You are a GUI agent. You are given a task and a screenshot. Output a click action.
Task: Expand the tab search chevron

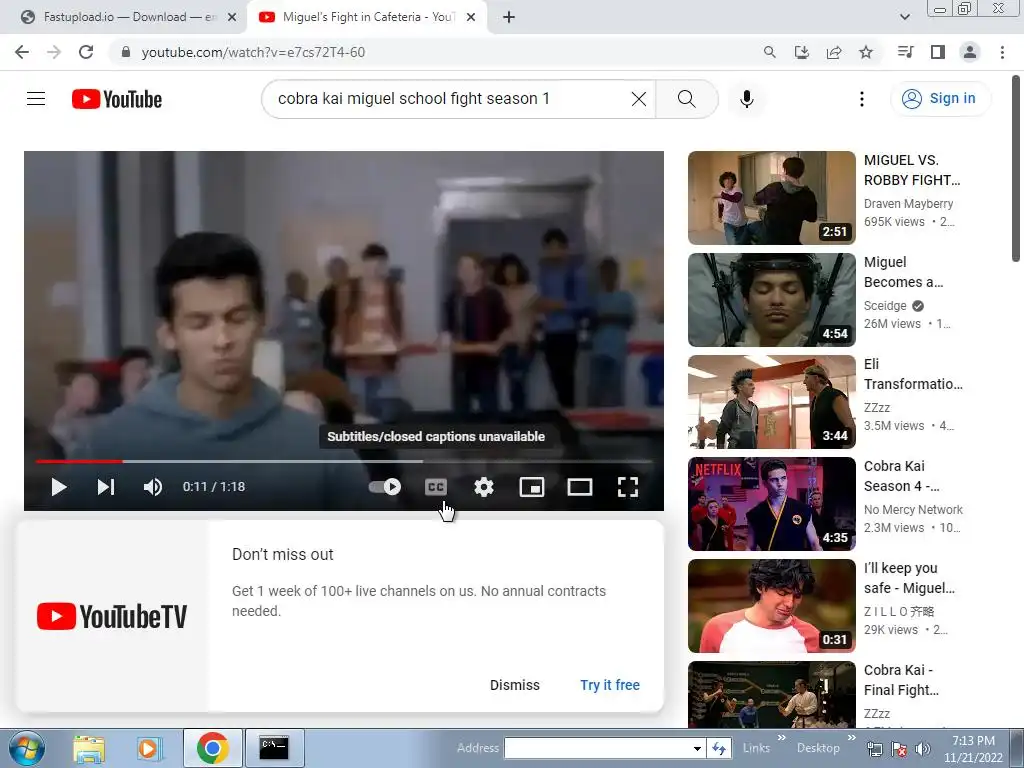[x=904, y=17]
